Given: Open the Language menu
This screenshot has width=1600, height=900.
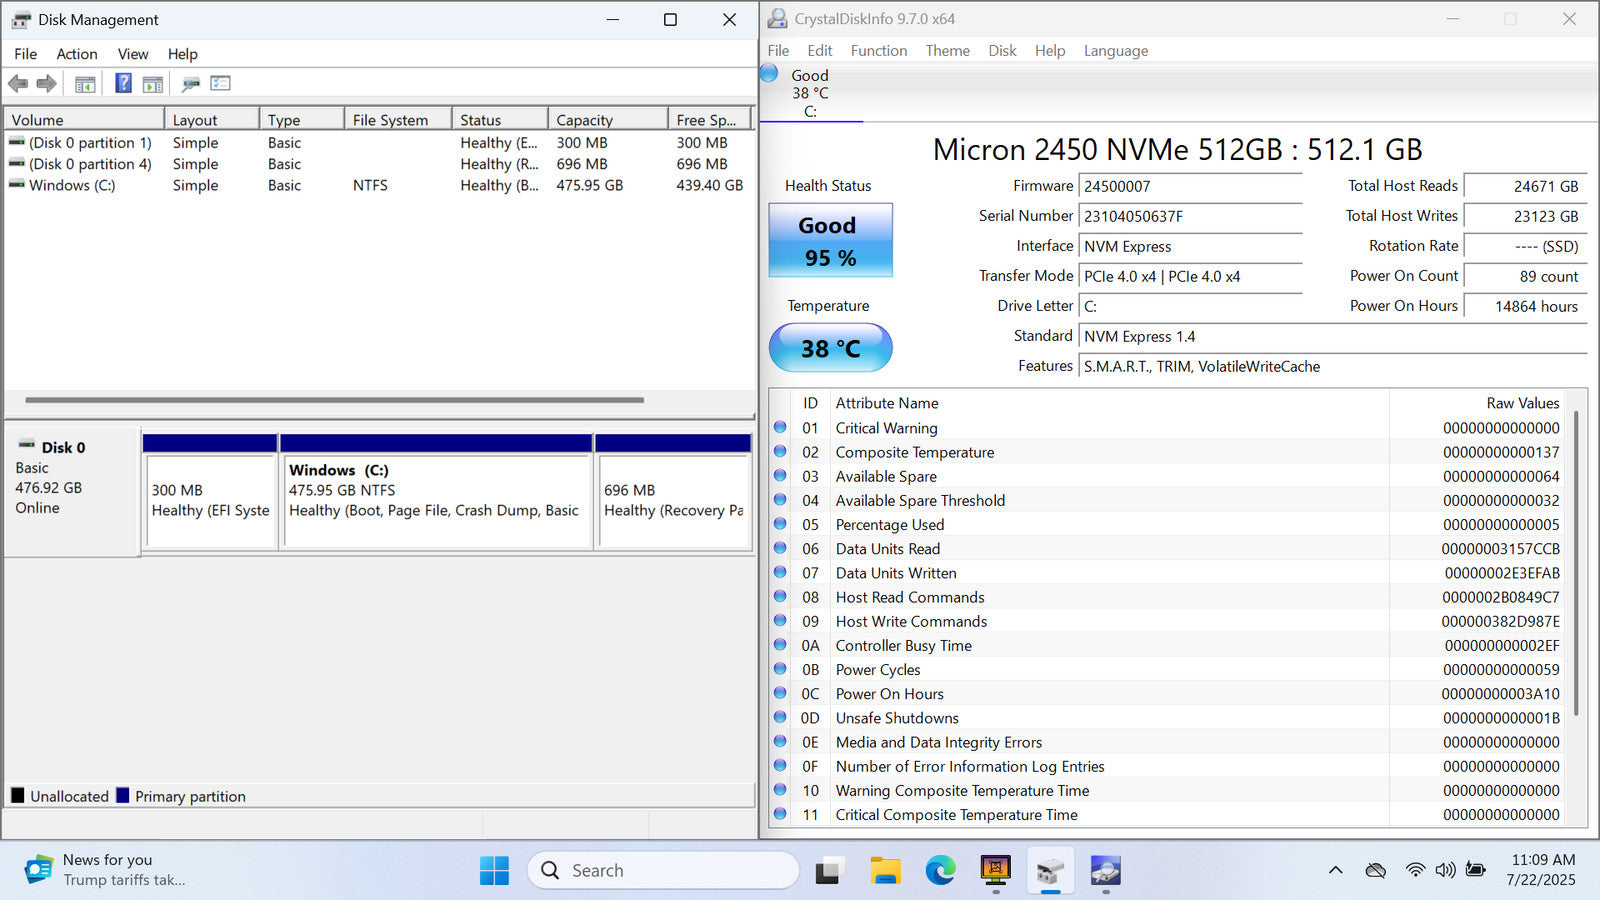Looking at the screenshot, I should click(1115, 51).
